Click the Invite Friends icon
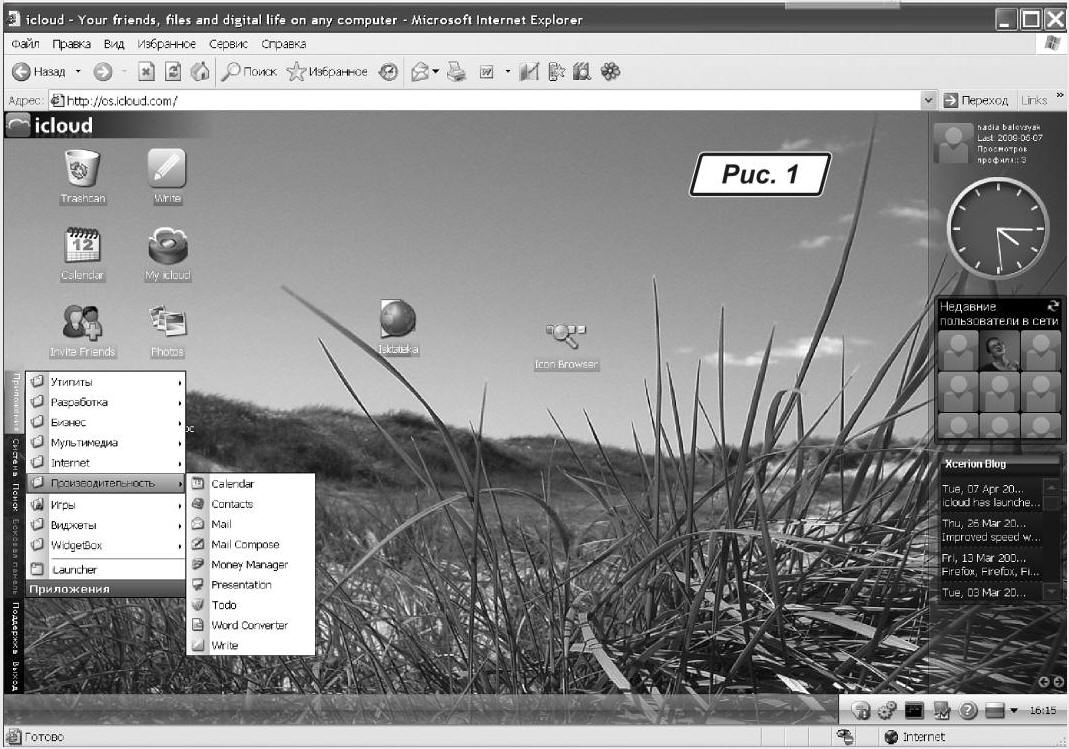The width and height of the screenshot is (1069, 749). [x=81, y=323]
